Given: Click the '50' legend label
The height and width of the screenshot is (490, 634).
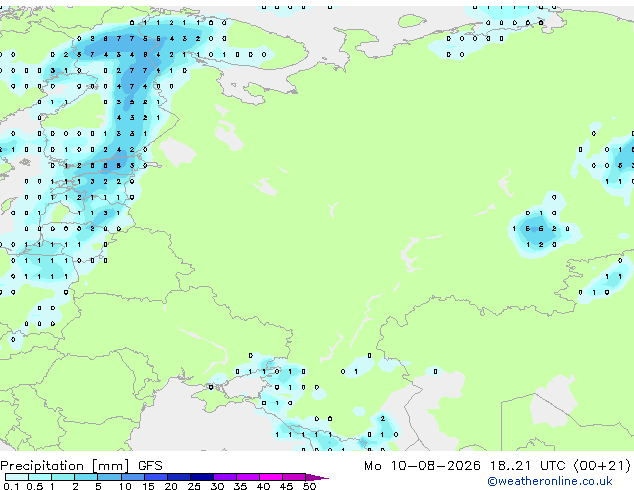Looking at the screenshot, I should pyautogui.click(x=309, y=486).
